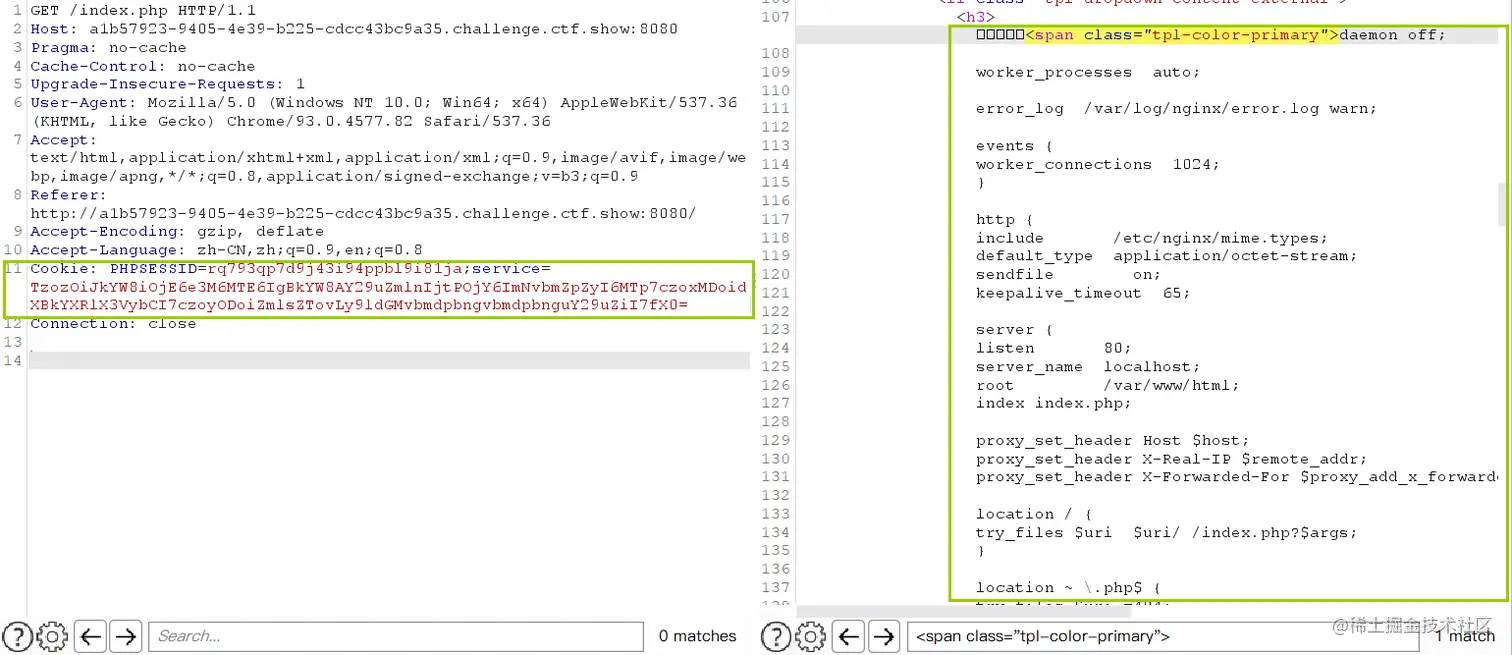Click the base64 service cookie value

(x=388, y=296)
